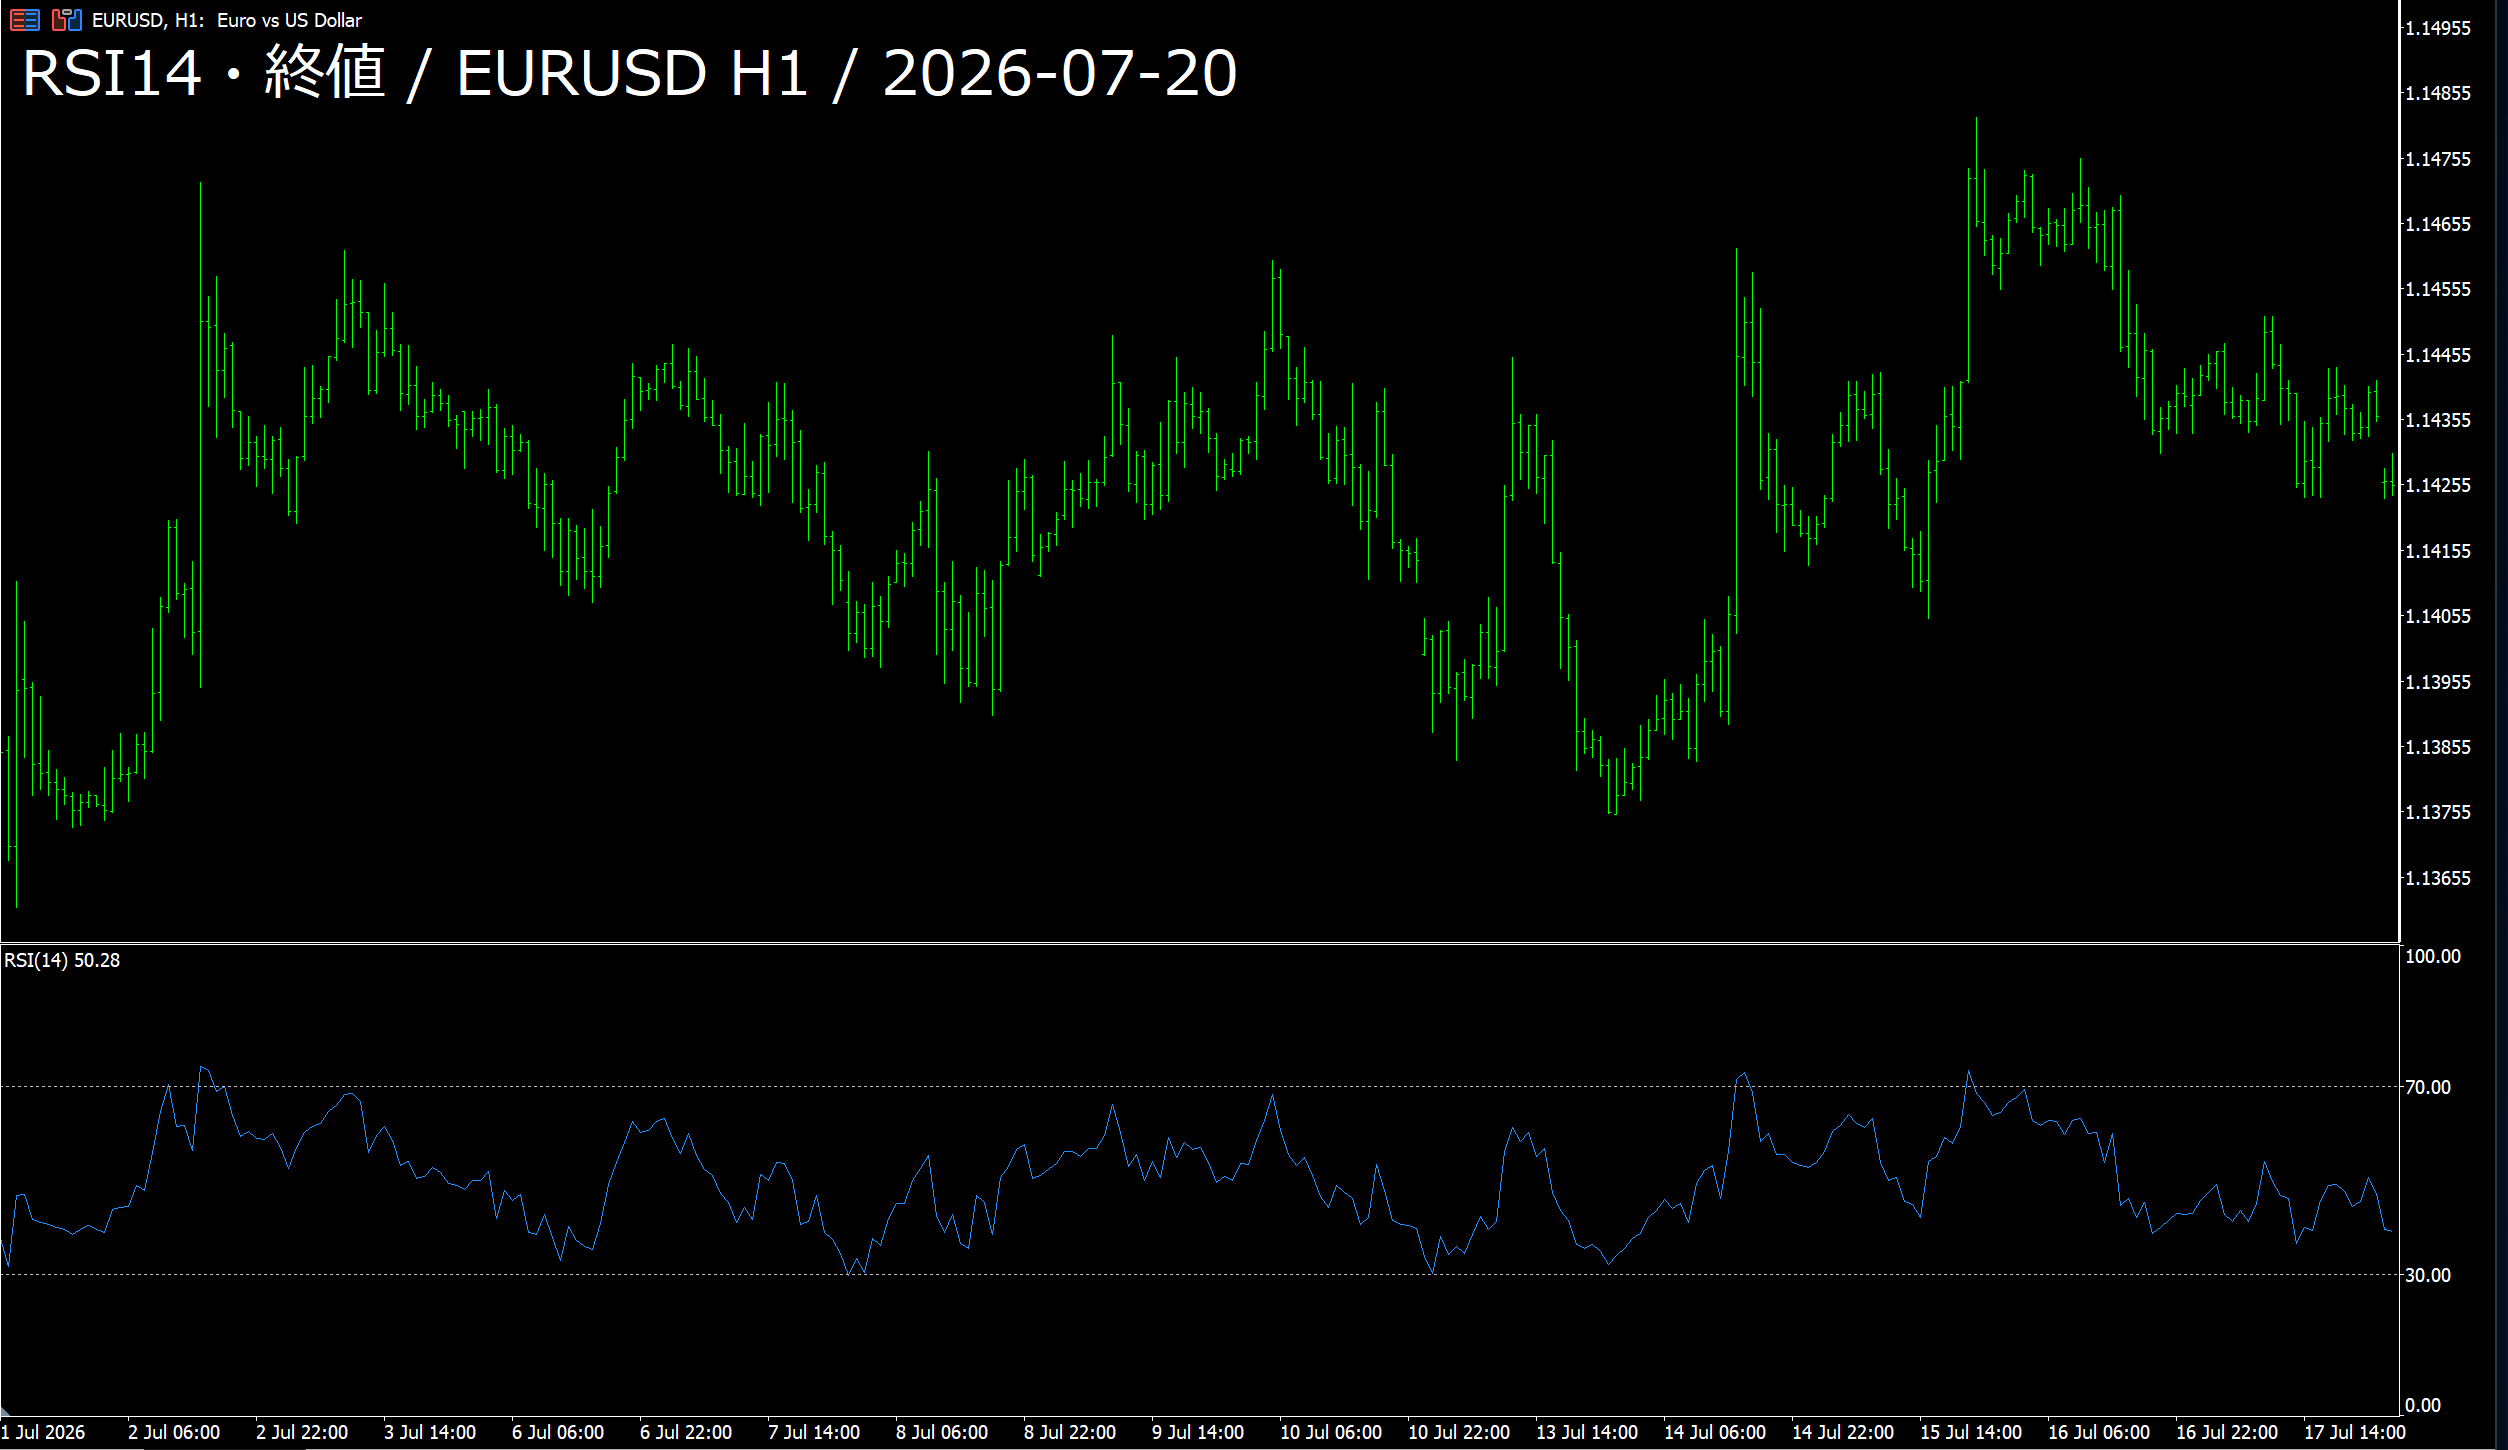Click the red list icon beside EURUSD
The image size is (2508, 1450).
25,19
